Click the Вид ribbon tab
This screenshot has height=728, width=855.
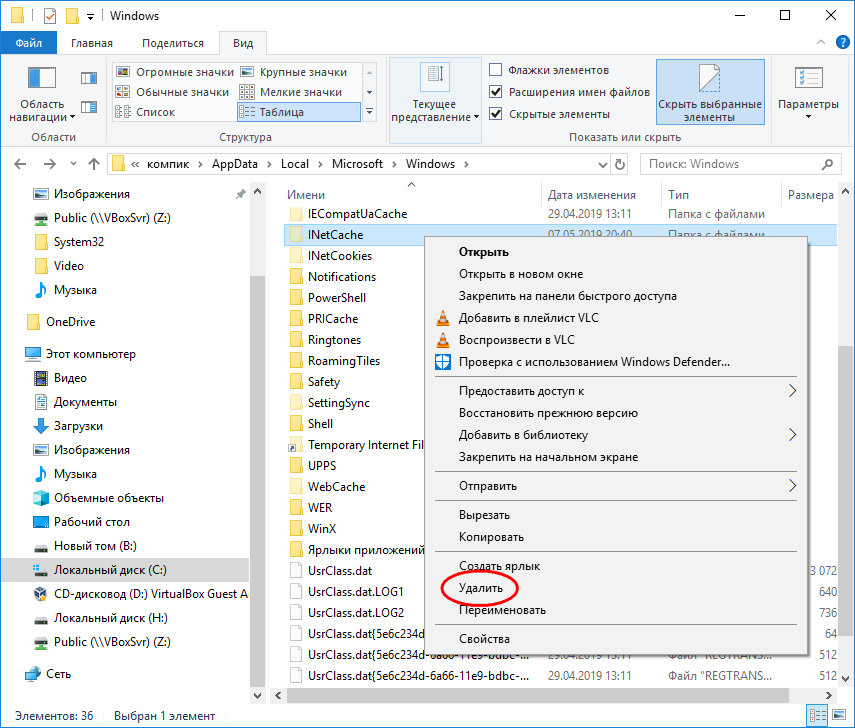(x=243, y=43)
